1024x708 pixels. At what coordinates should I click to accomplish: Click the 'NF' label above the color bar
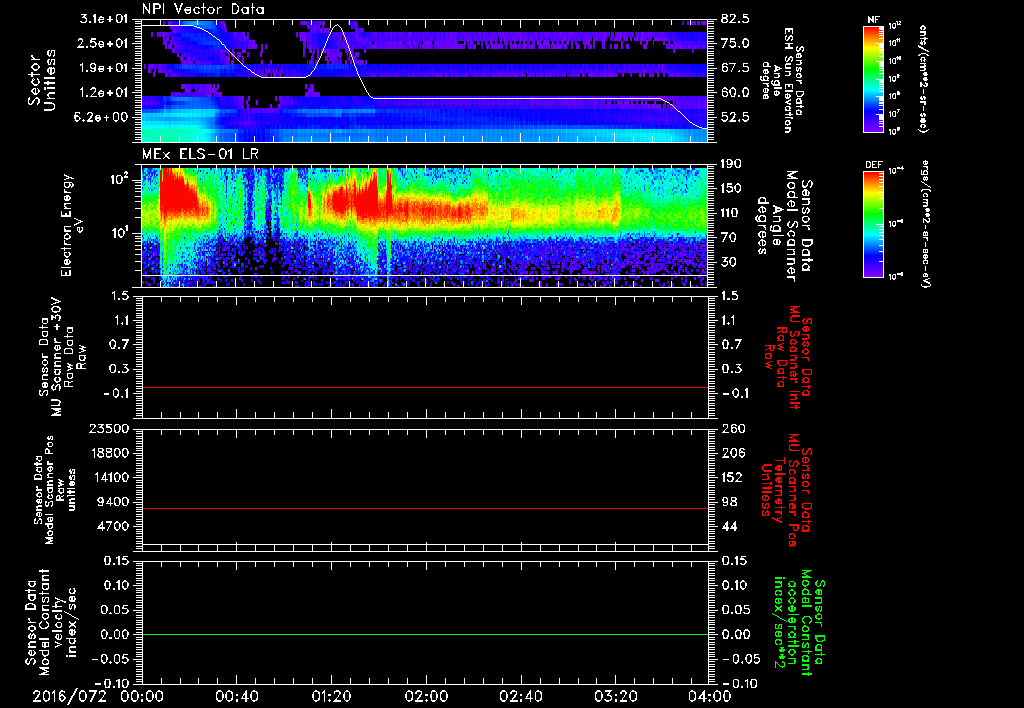tap(874, 20)
